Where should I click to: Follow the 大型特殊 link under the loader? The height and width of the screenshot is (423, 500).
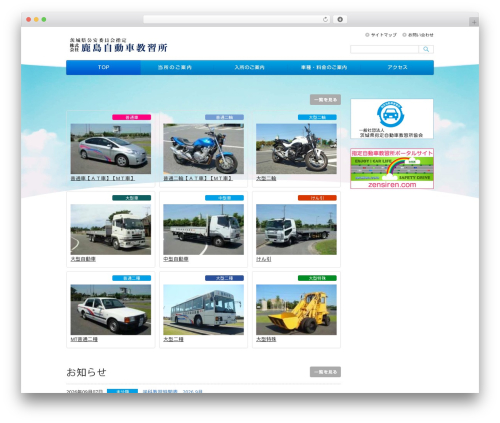click(x=266, y=339)
